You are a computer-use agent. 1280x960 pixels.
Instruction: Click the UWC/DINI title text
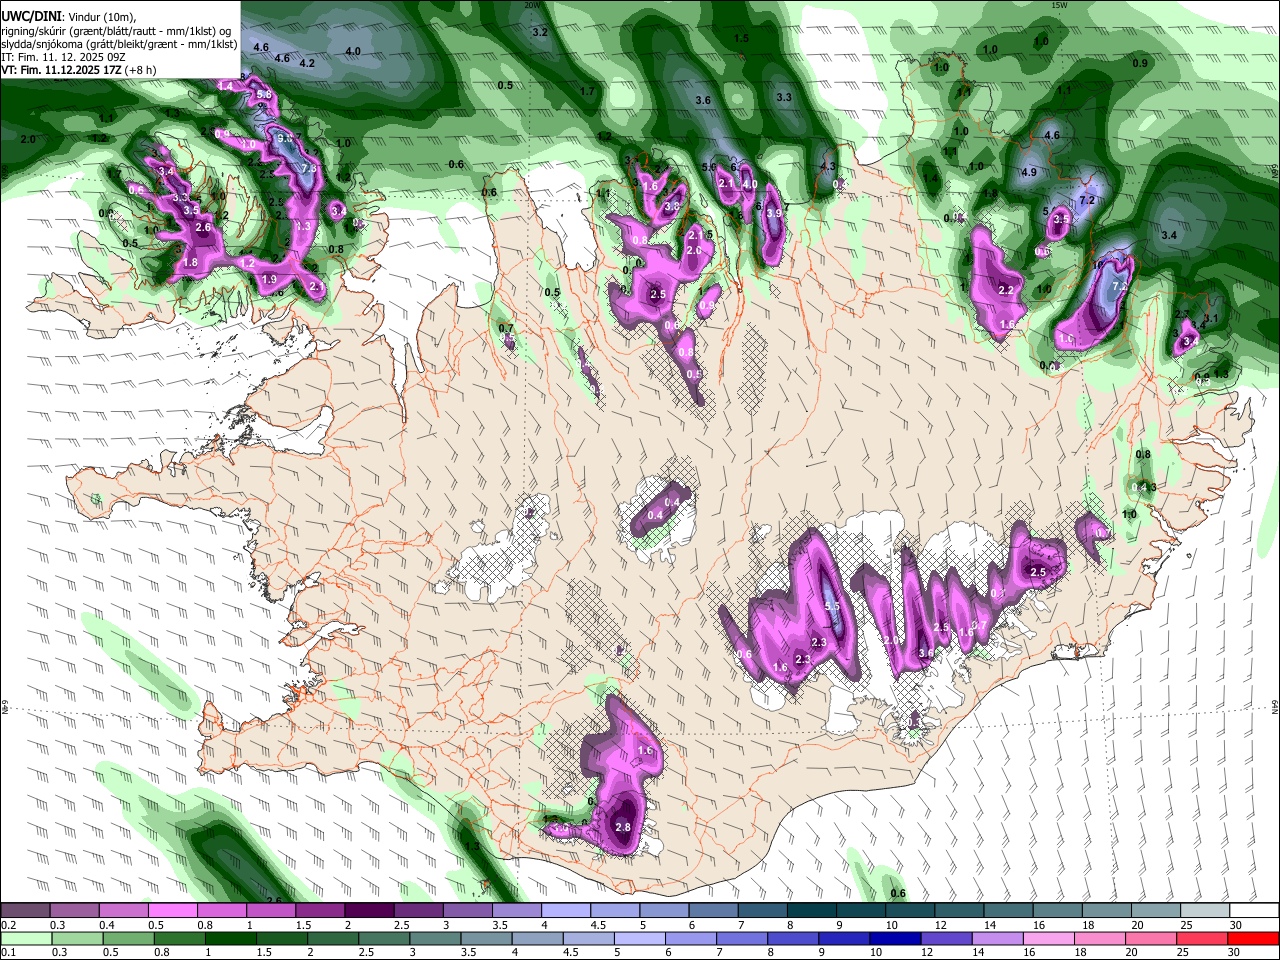coord(30,17)
